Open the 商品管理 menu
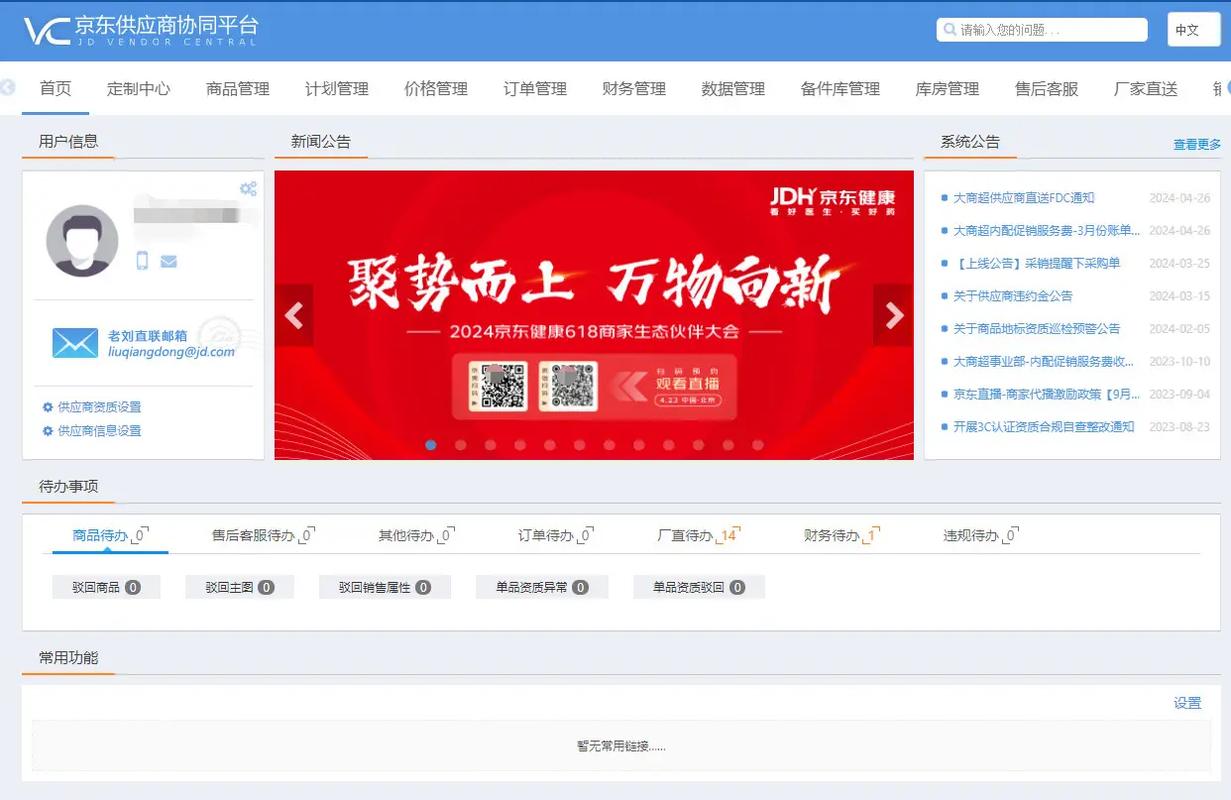This screenshot has width=1231, height=800. [238, 89]
